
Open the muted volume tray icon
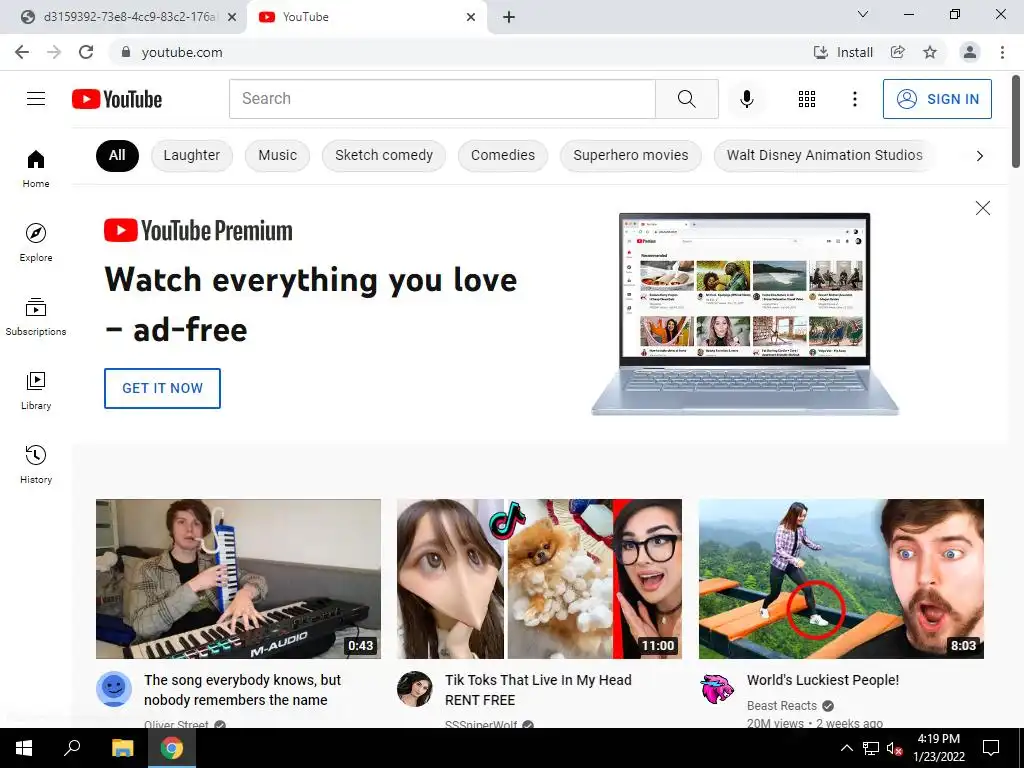pyautogui.click(x=894, y=748)
